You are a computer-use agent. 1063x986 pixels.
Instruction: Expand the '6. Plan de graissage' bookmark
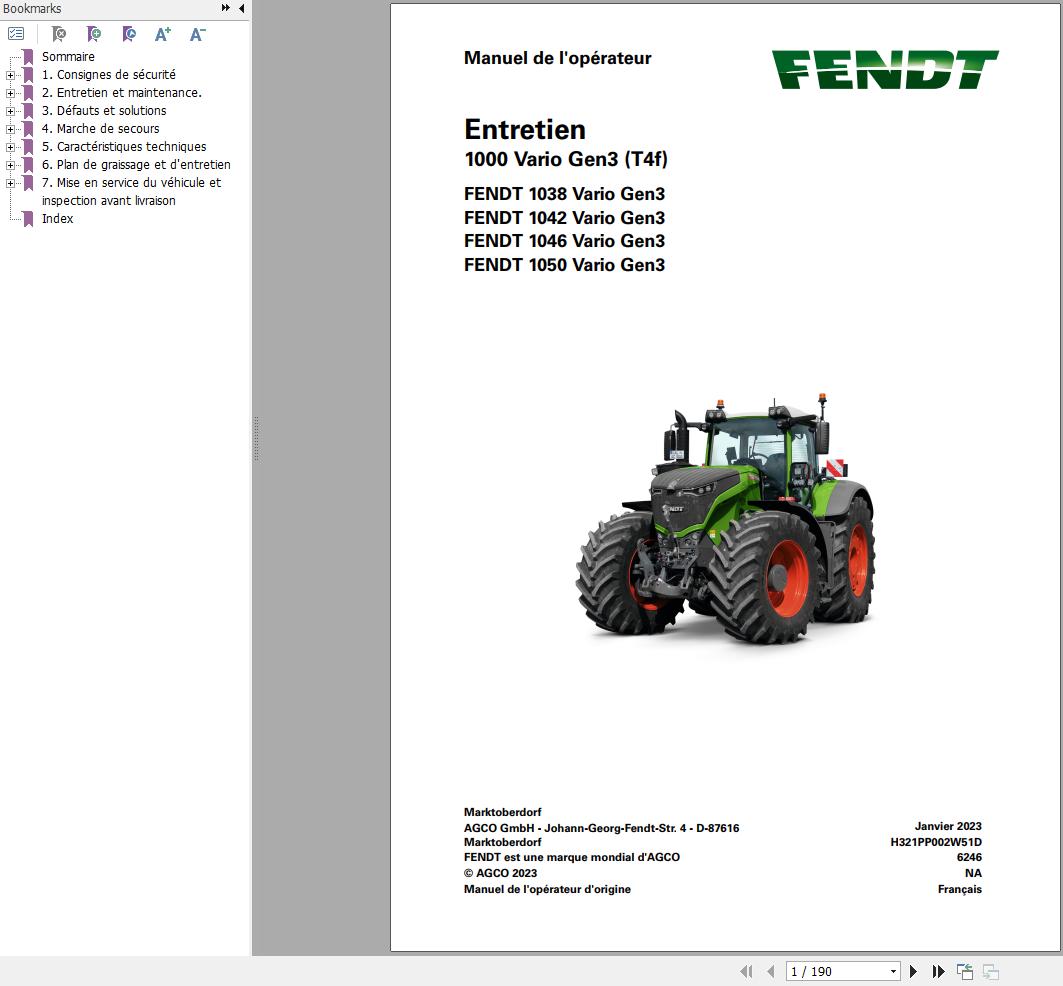[x=10, y=165]
